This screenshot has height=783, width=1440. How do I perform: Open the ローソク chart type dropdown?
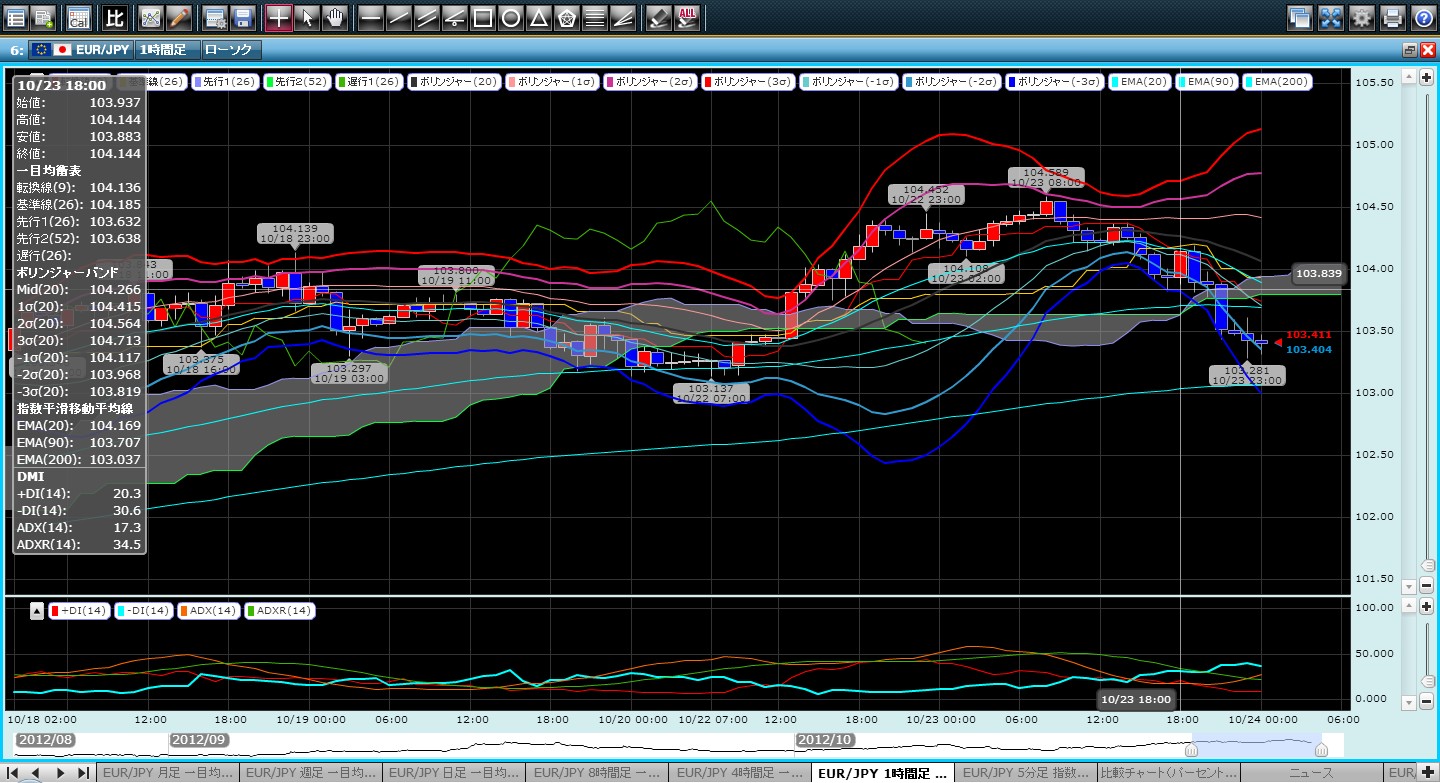[x=229, y=49]
